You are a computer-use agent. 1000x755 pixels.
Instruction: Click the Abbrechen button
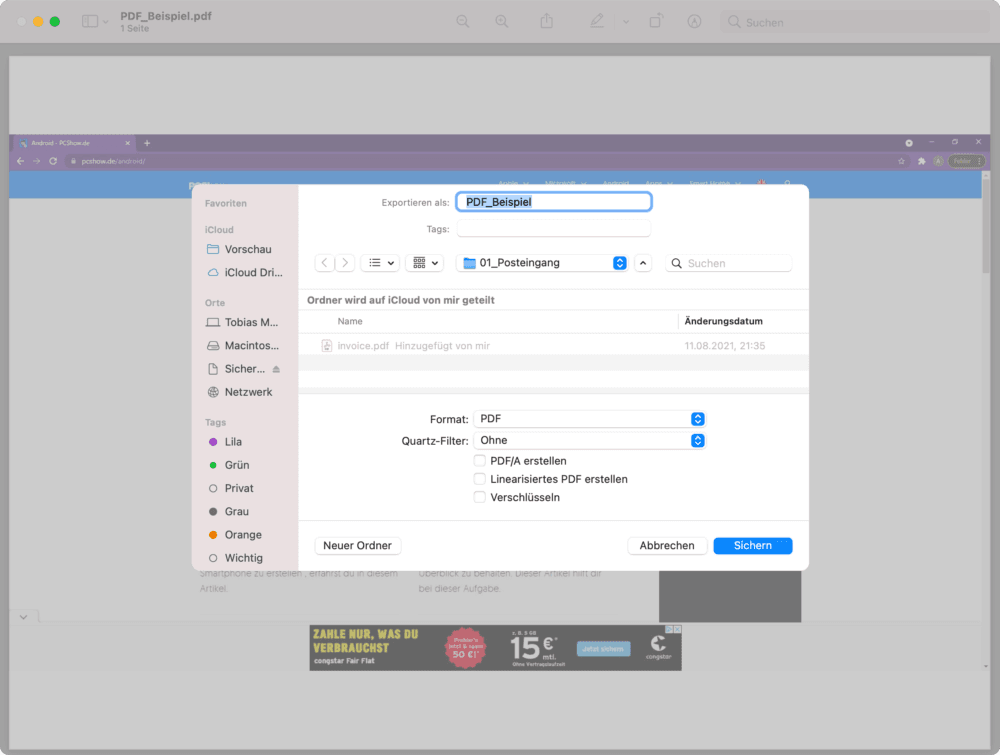coord(667,546)
